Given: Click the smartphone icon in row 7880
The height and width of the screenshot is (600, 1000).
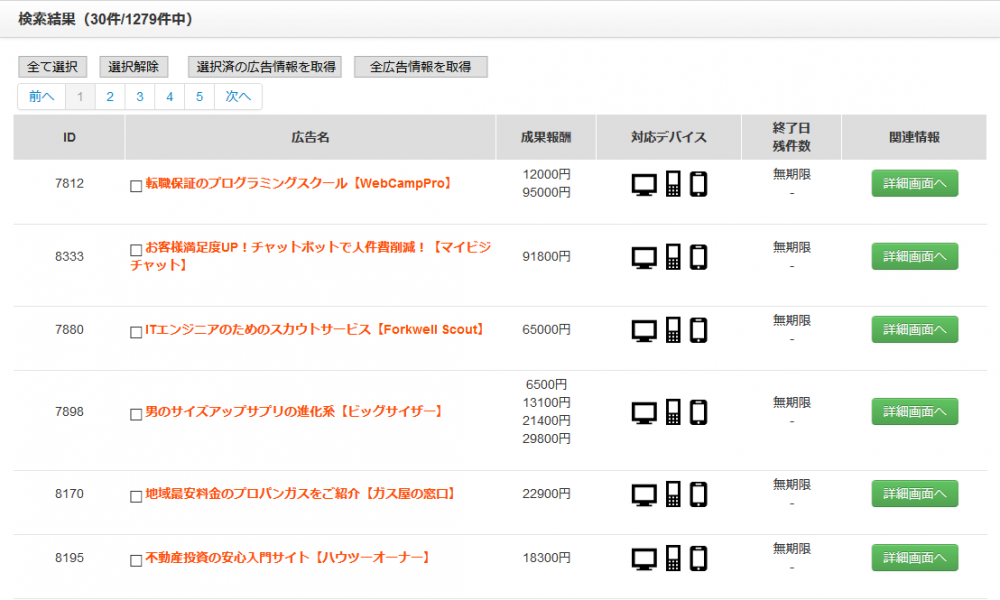Looking at the screenshot, I should [x=698, y=331].
